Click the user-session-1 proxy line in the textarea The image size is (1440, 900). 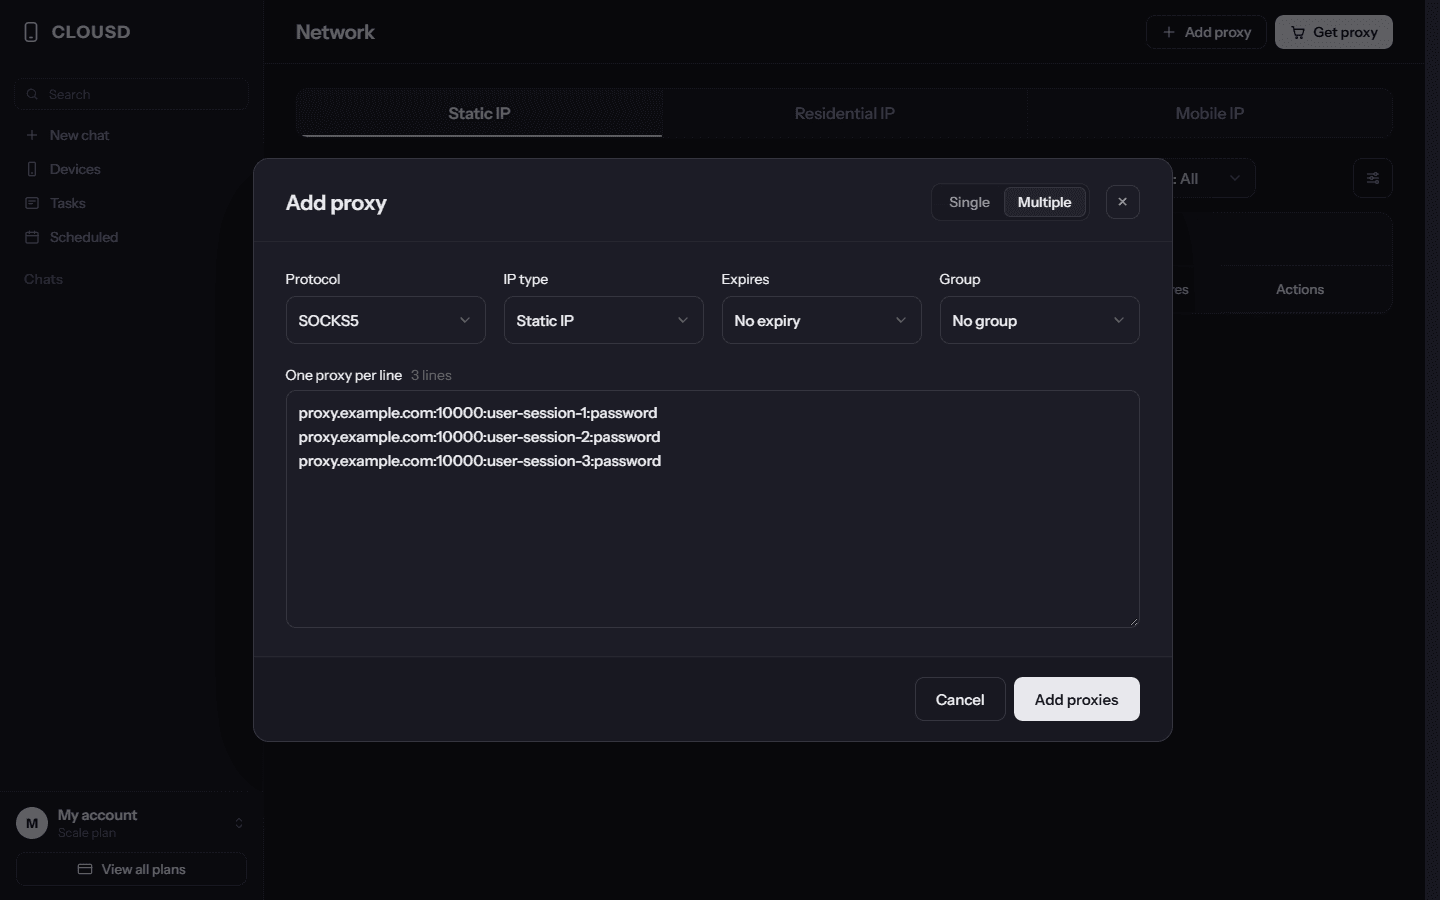tap(478, 413)
